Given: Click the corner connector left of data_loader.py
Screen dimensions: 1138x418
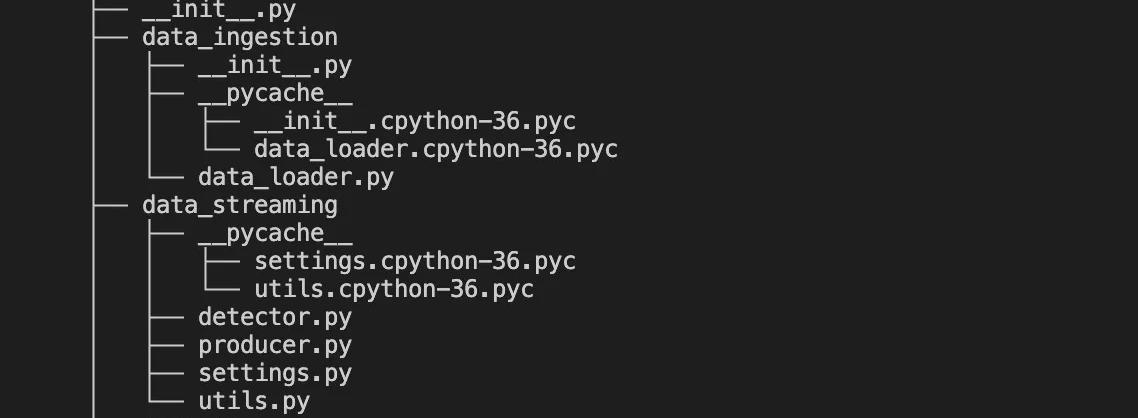Looking at the screenshot, I should pos(166,177).
